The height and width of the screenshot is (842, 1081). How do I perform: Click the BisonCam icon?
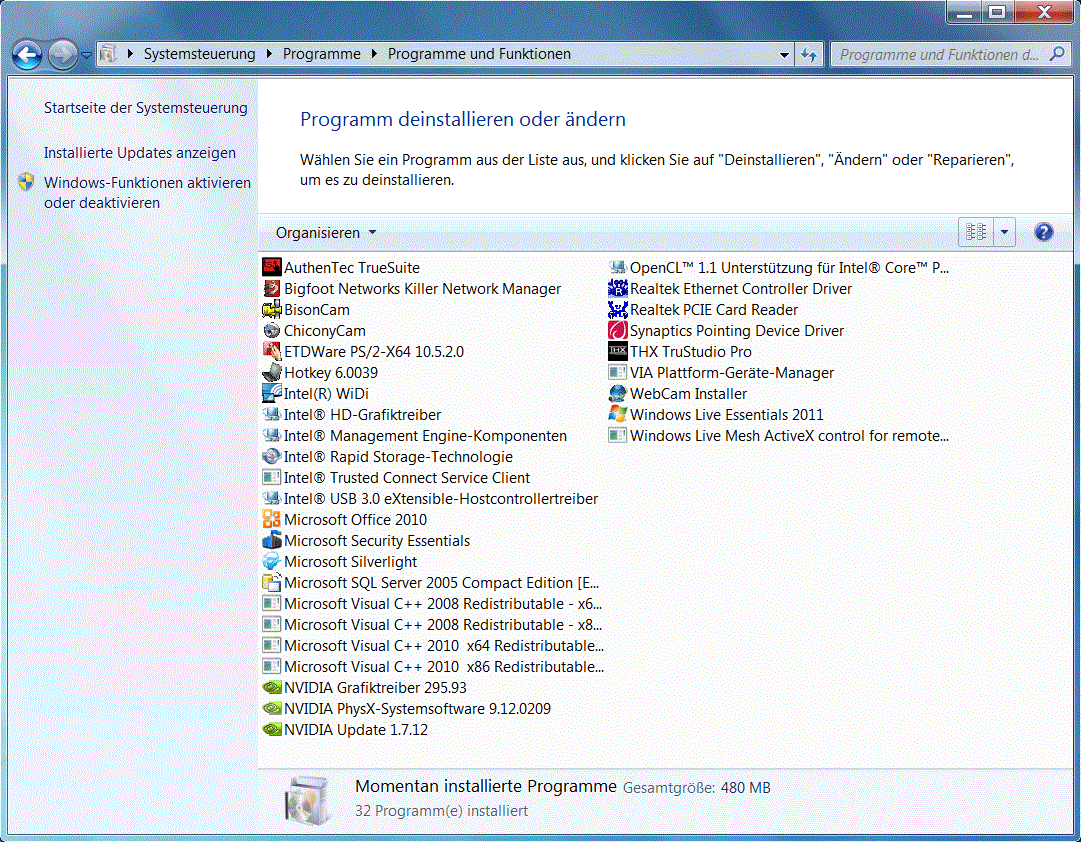272,310
